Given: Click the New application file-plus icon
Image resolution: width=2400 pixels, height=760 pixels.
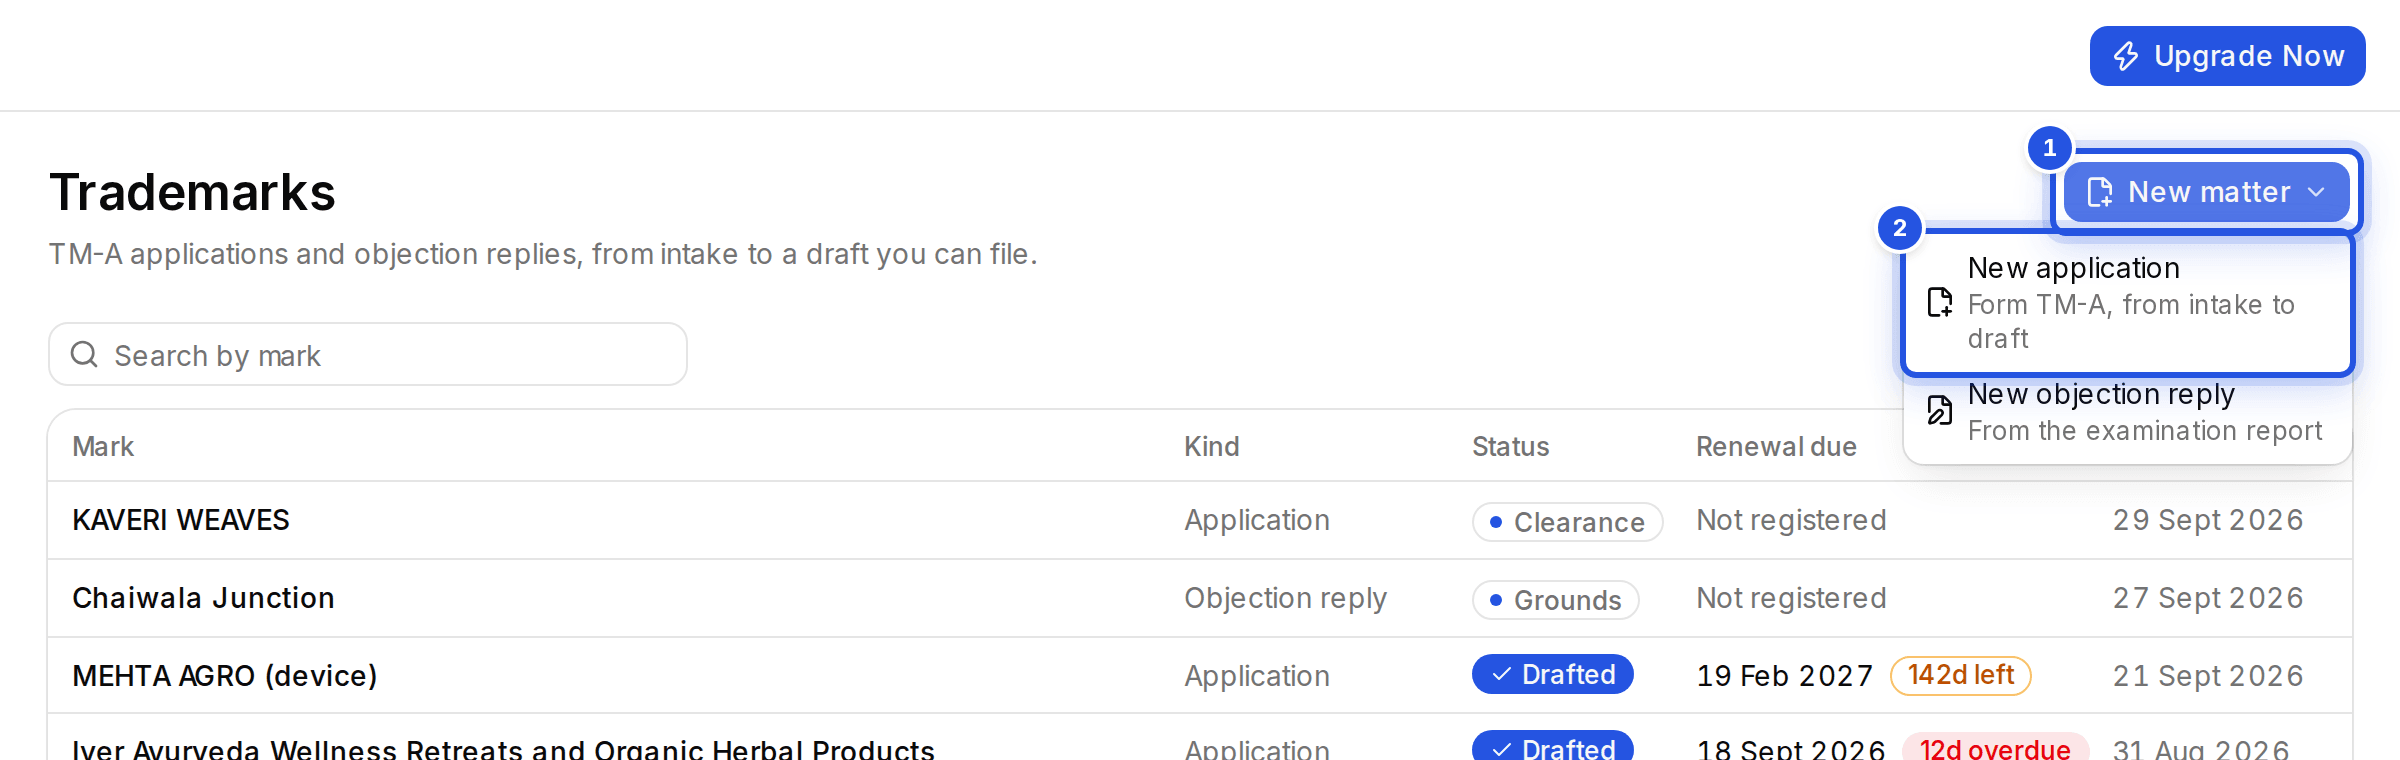Looking at the screenshot, I should pyautogui.click(x=1940, y=302).
